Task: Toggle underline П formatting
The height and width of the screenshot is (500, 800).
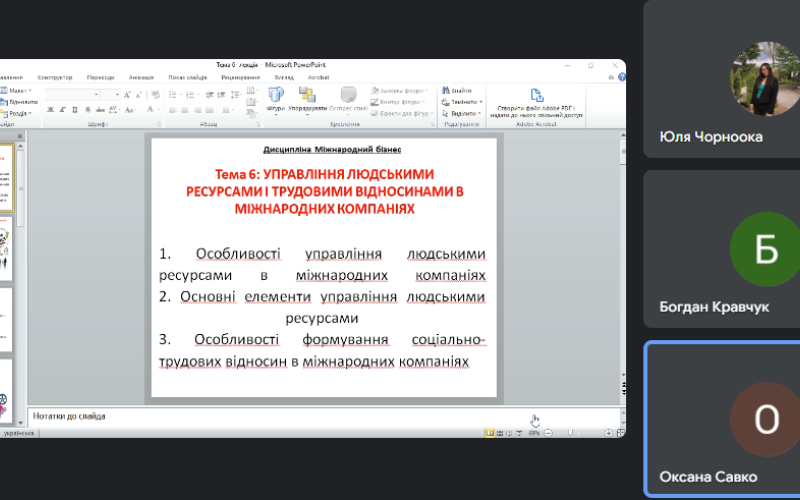Action: (x=75, y=110)
